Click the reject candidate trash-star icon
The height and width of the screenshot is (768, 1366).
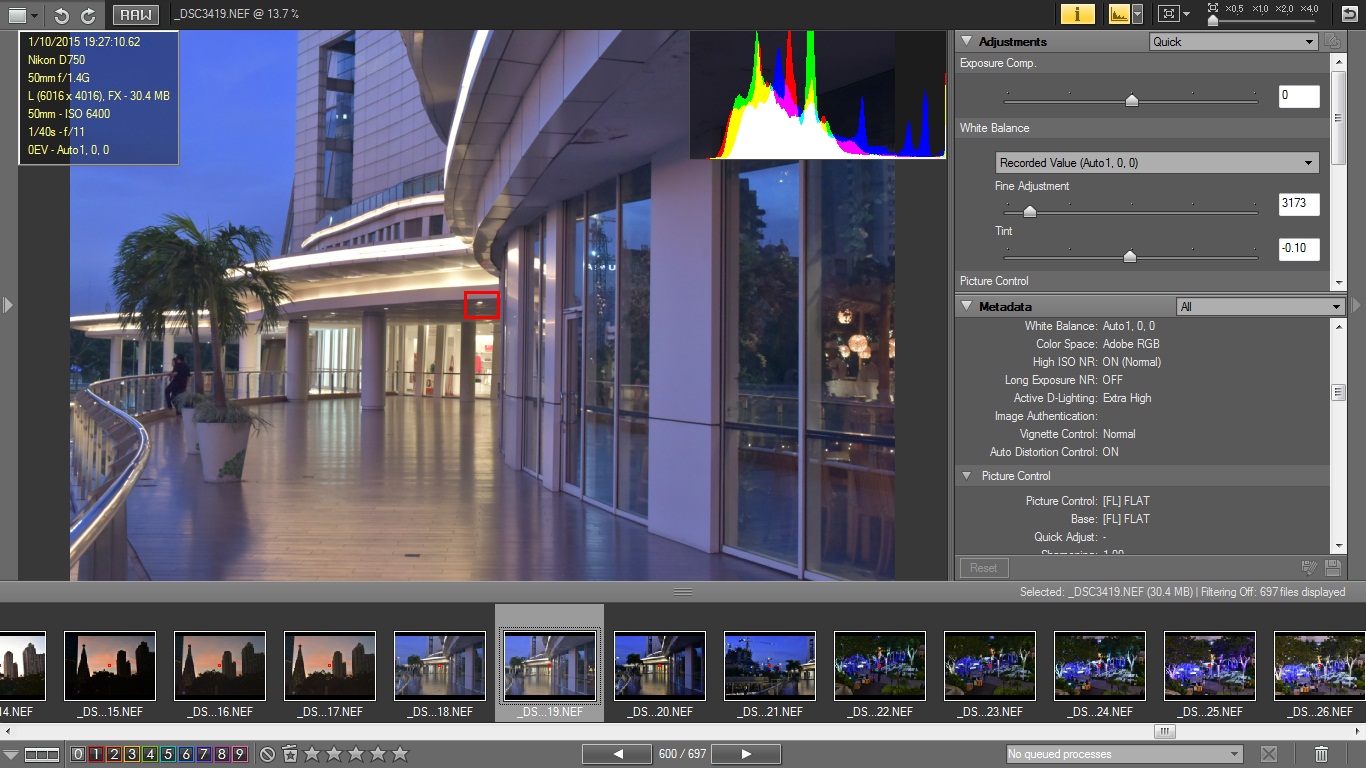pyautogui.click(x=290, y=754)
